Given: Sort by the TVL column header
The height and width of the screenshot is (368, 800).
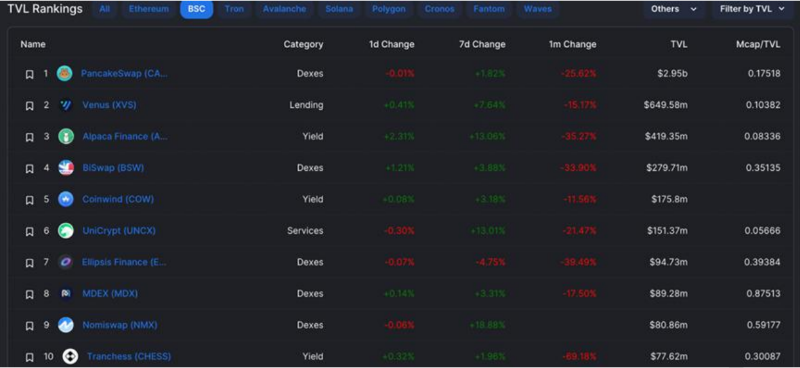Looking at the screenshot, I should (679, 44).
